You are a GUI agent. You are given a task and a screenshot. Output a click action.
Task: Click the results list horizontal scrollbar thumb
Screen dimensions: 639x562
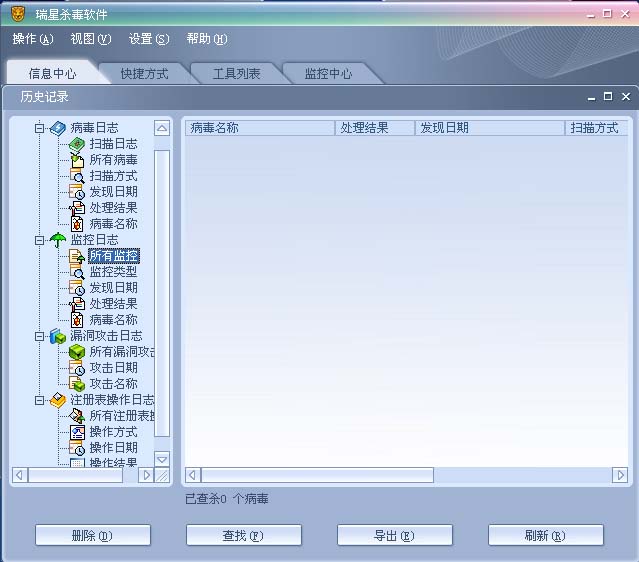point(317,475)
